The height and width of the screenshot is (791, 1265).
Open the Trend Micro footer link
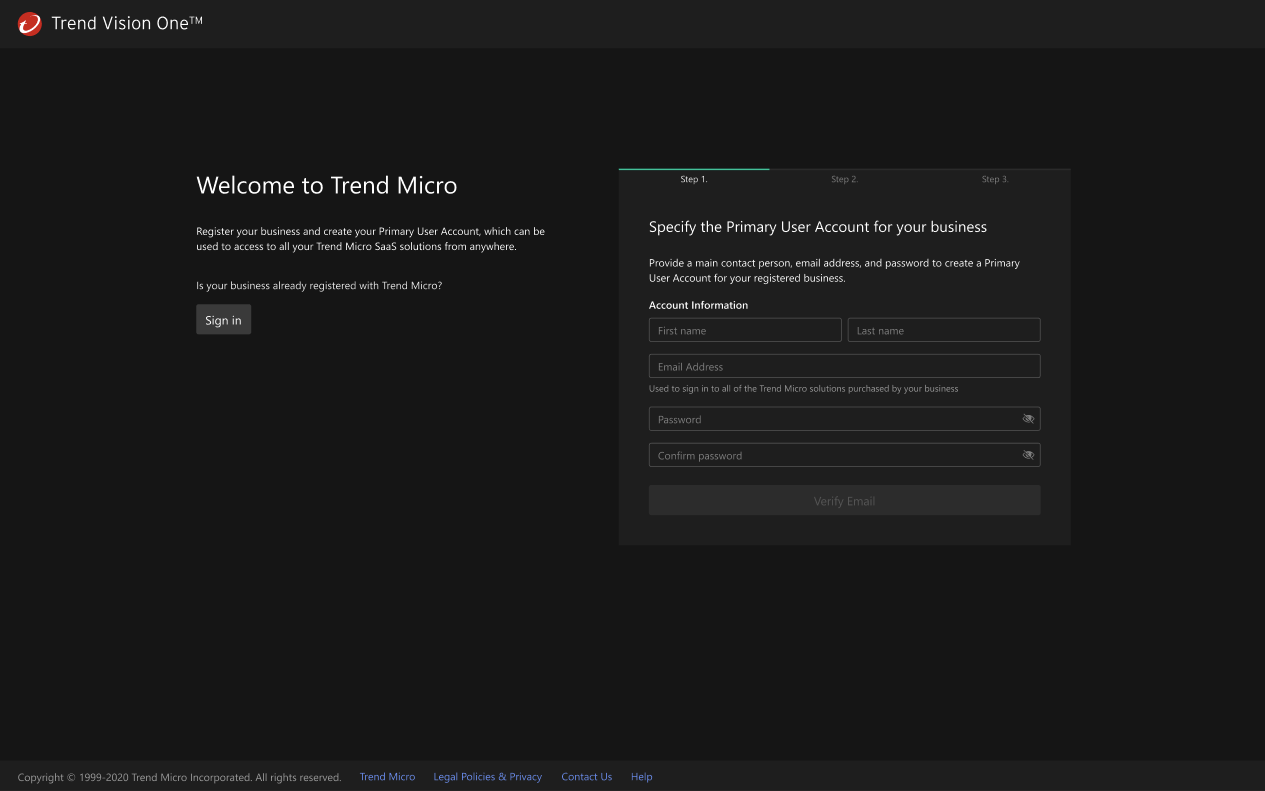tap(387, 776)
